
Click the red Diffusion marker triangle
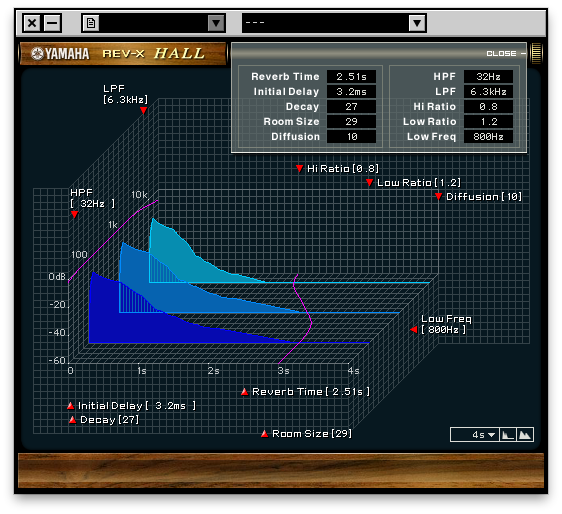click(438, 196)
